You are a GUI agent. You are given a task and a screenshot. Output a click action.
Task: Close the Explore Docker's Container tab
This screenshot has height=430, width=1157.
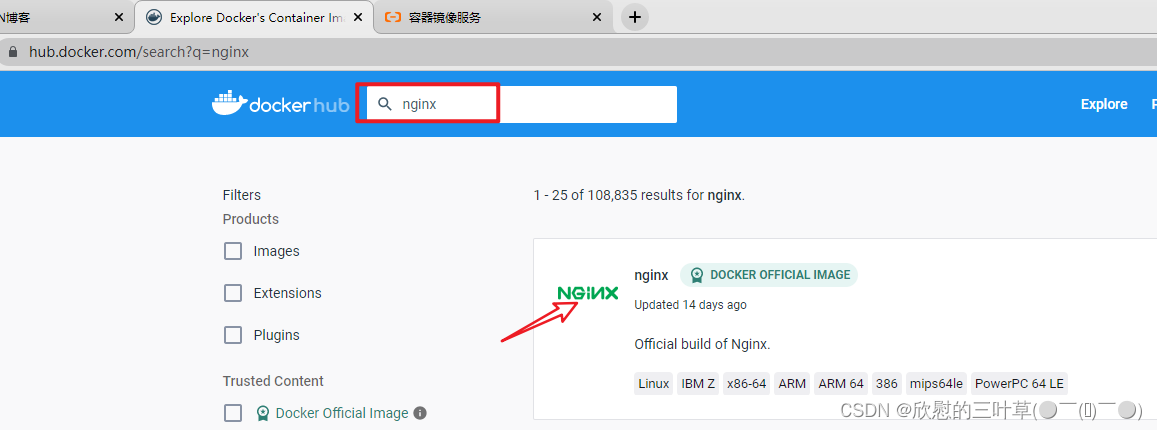[x=359, y=17]
